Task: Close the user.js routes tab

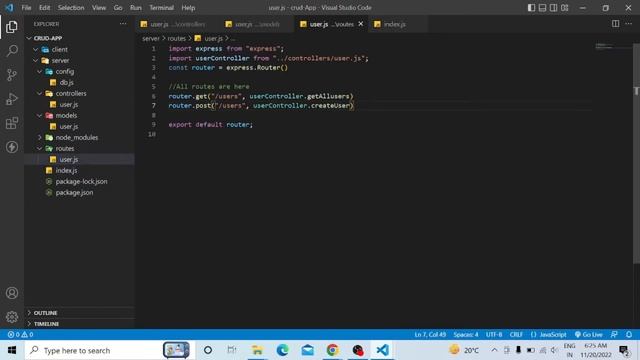Action: pos(361,24)
